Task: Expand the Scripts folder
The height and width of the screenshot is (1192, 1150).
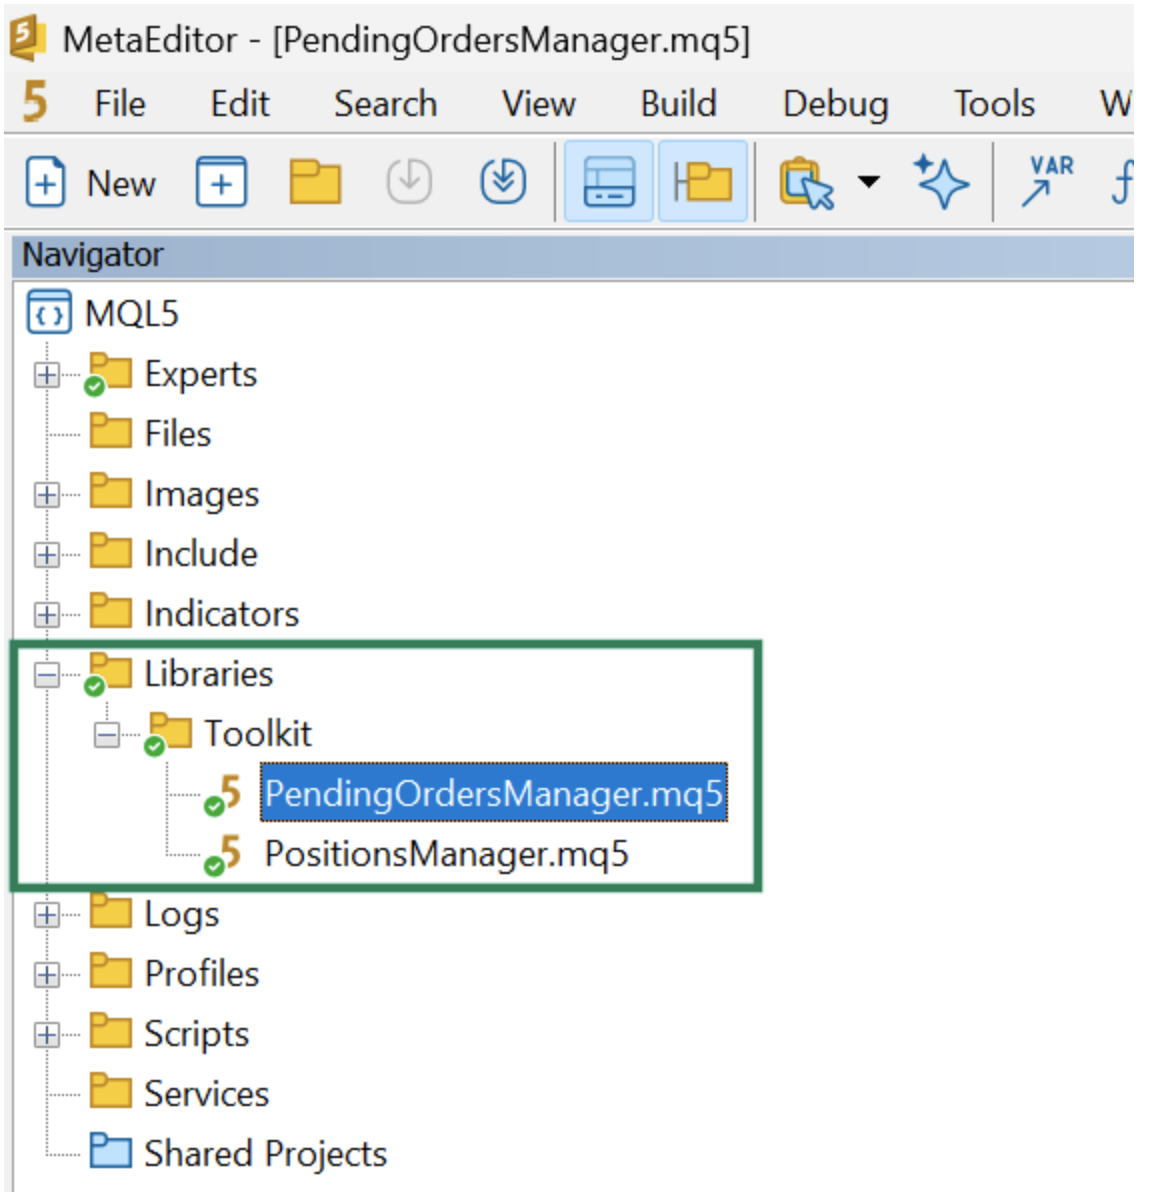Action: tap(46, 1035)
